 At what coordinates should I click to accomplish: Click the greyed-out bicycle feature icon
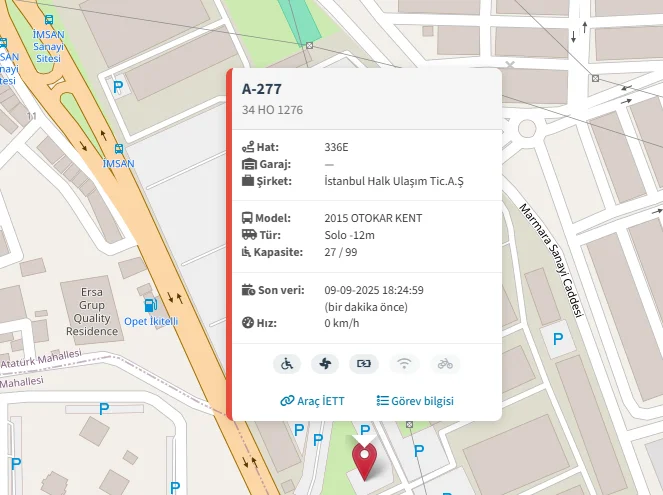click(x=444, y=364)
